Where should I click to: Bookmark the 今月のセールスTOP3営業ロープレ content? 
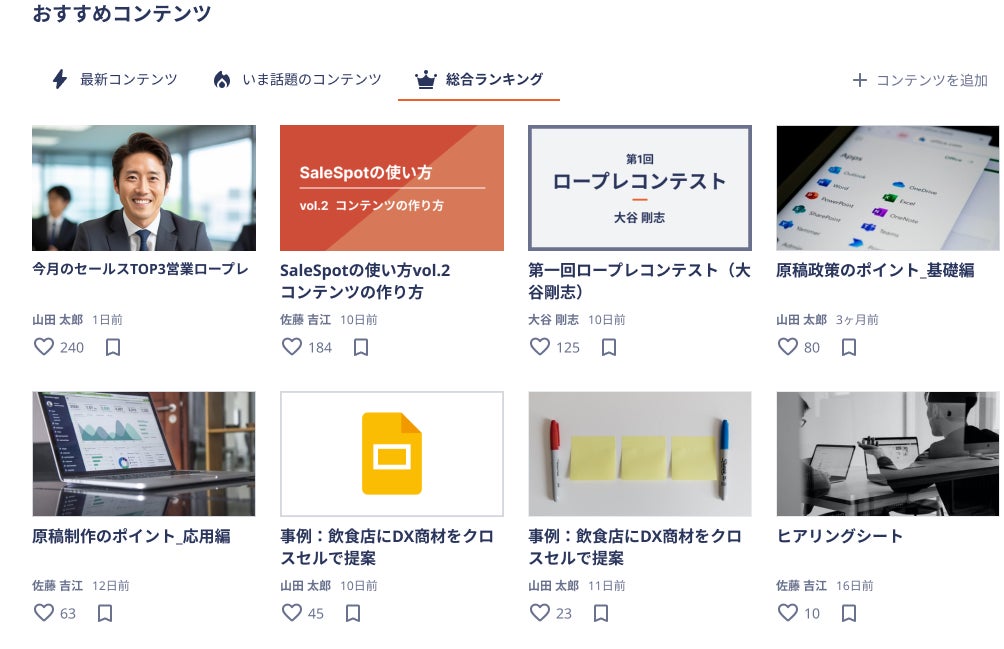click(x=113, y=347)
